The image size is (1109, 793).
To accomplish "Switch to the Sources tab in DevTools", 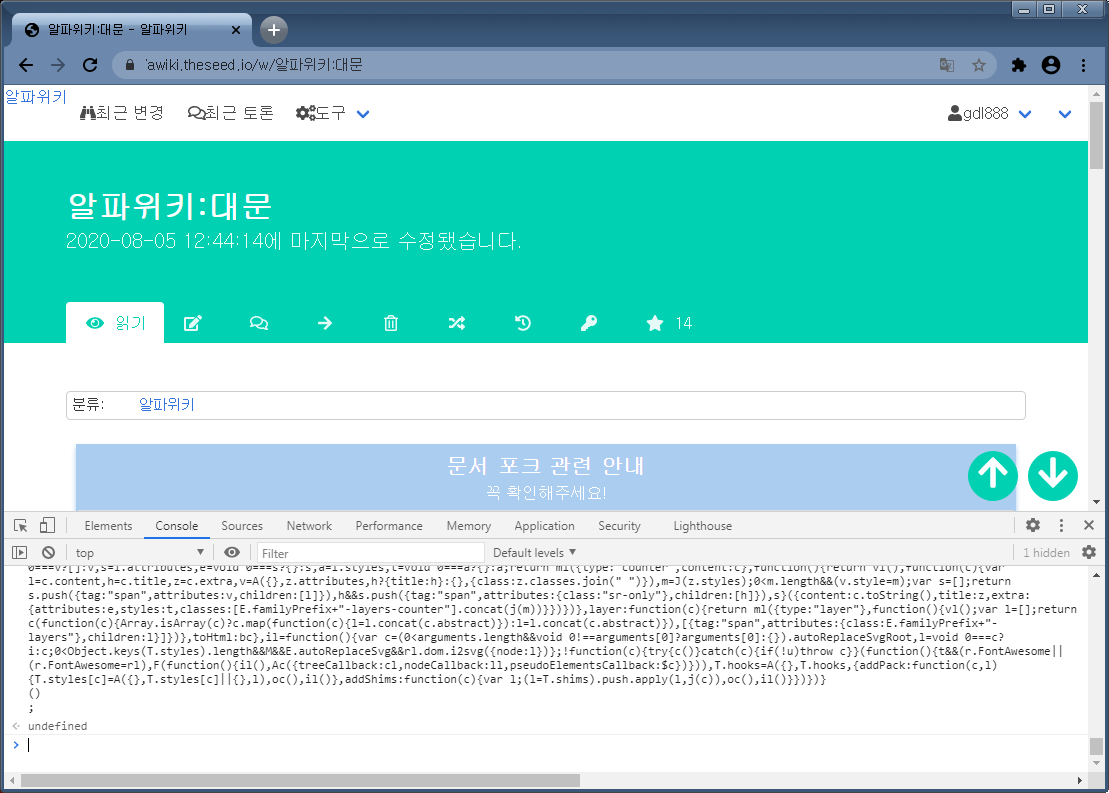I will 242,525.
